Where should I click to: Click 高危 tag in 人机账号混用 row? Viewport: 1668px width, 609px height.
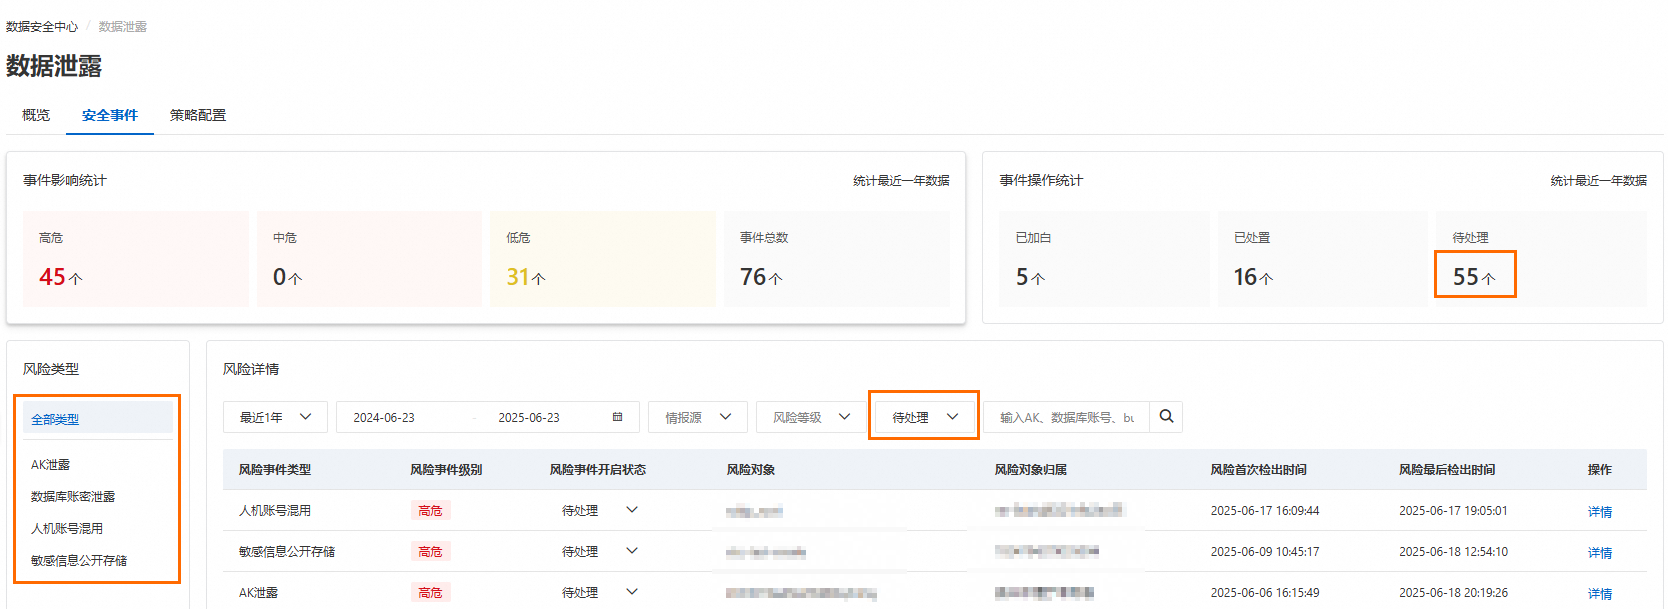coord(430,510)
